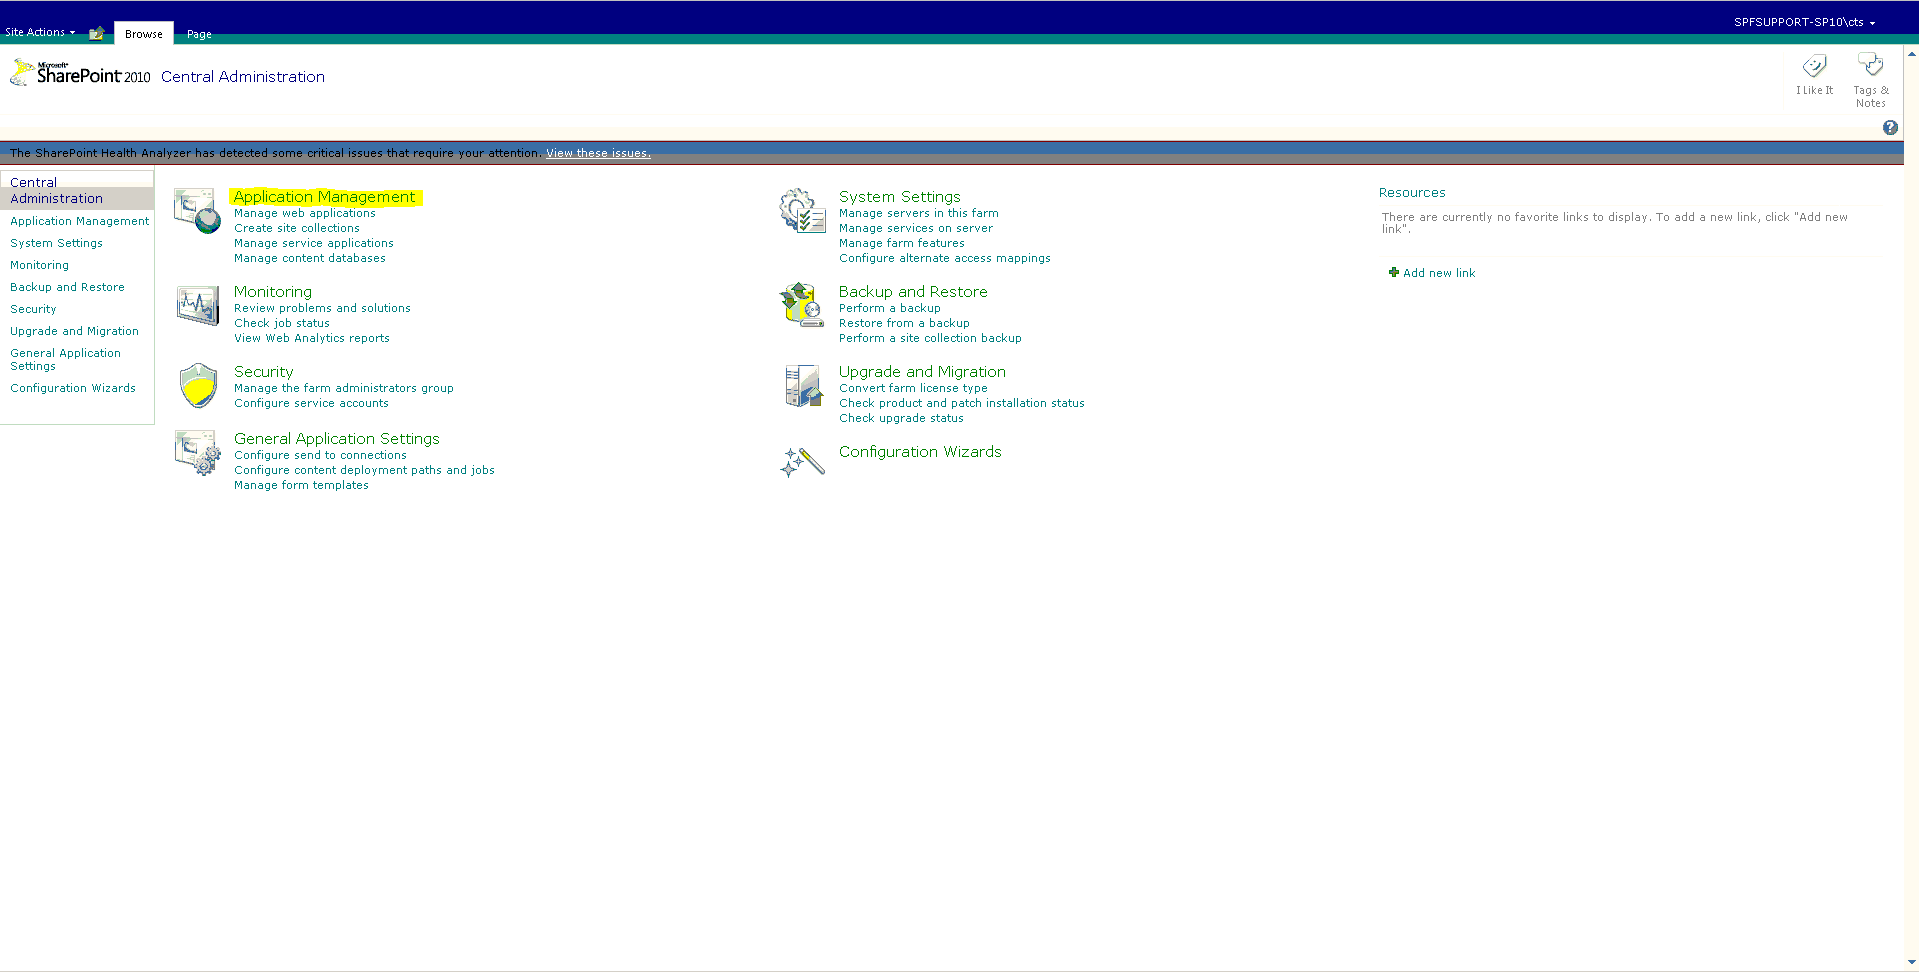Click Manage content databases link
Image resolution: width=1919 pixels, height=972 pixels.
click(310, 258)
